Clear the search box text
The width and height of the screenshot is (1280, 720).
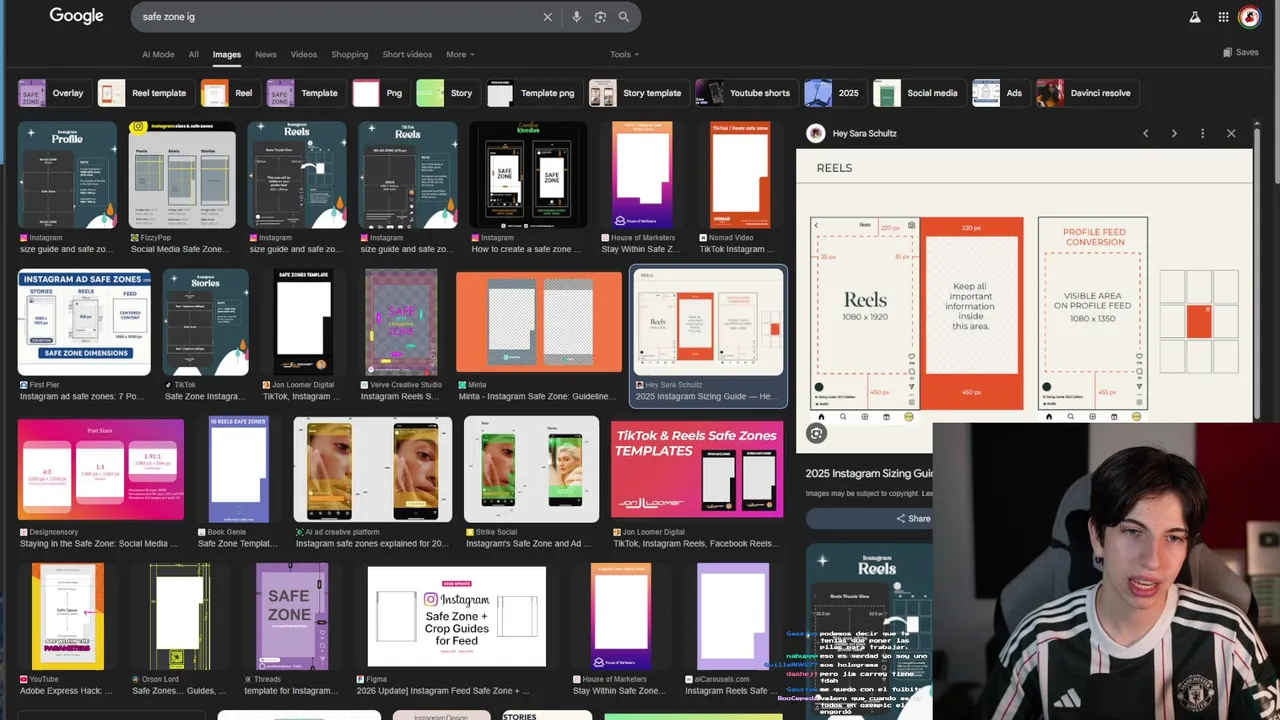[x=547, y=17]
